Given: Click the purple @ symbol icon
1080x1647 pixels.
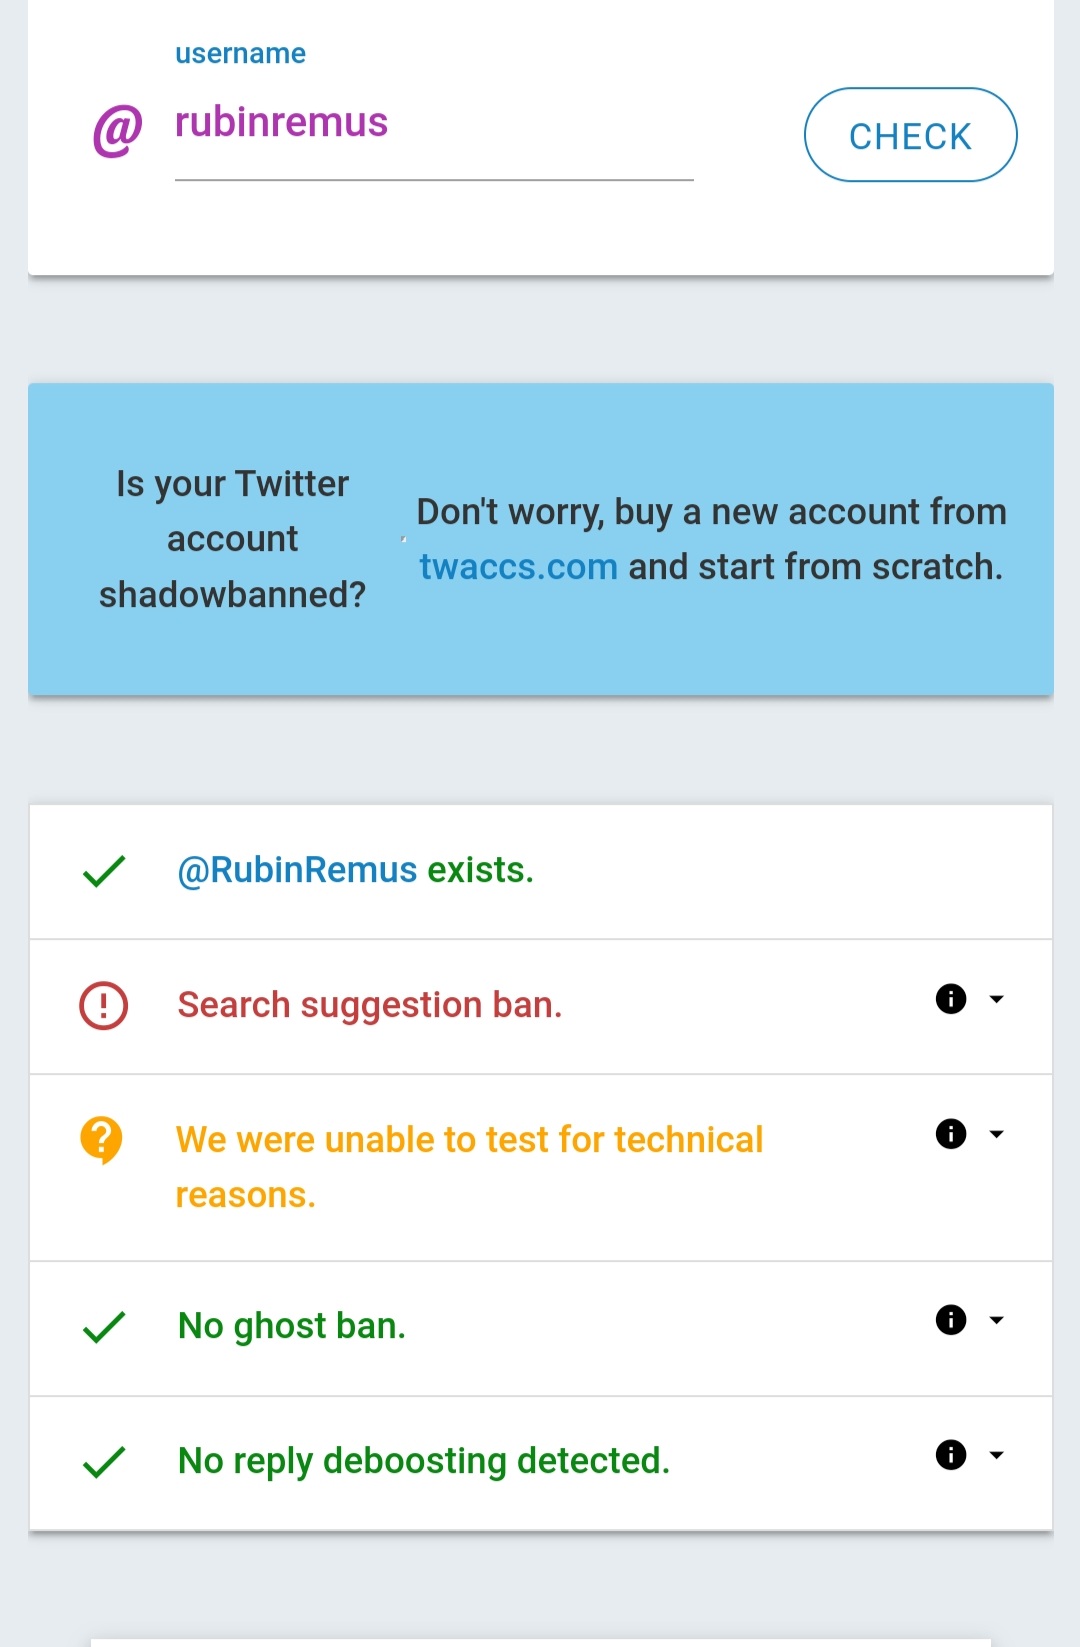Looking at the screenshot, I should click(117, 131).
